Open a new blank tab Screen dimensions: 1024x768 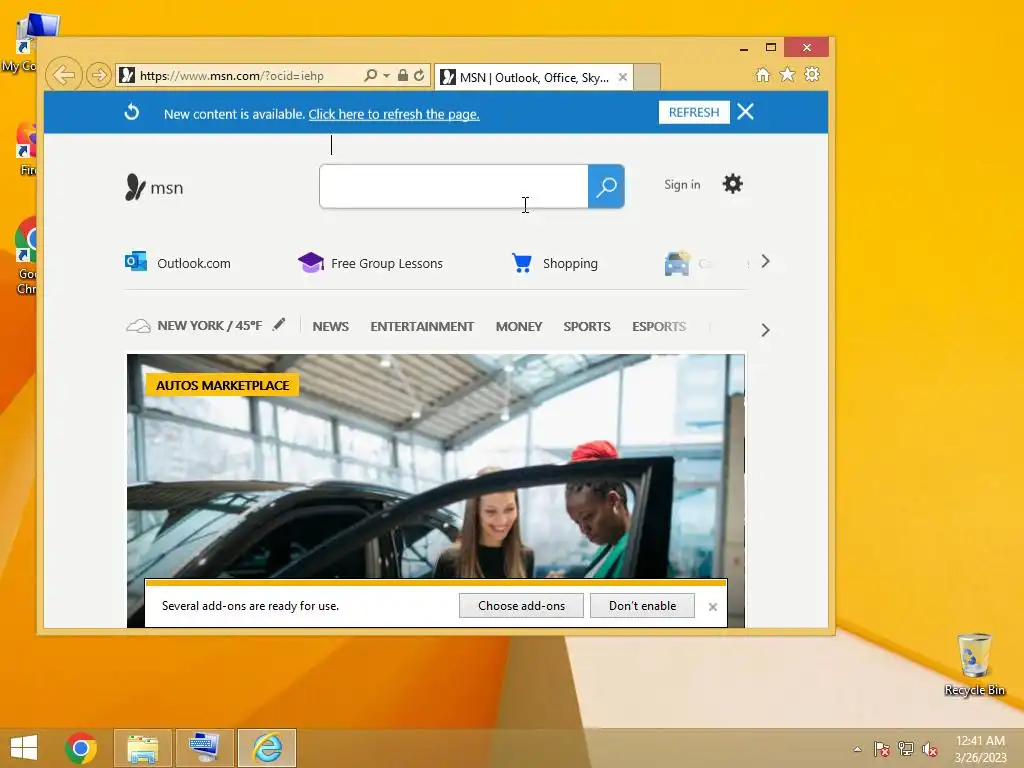647,77
